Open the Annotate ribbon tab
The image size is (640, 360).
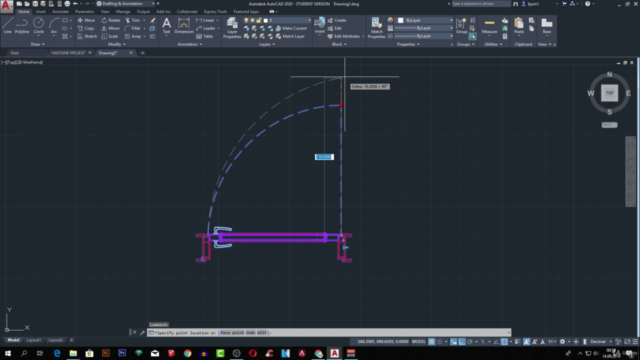tap(60, 11)
